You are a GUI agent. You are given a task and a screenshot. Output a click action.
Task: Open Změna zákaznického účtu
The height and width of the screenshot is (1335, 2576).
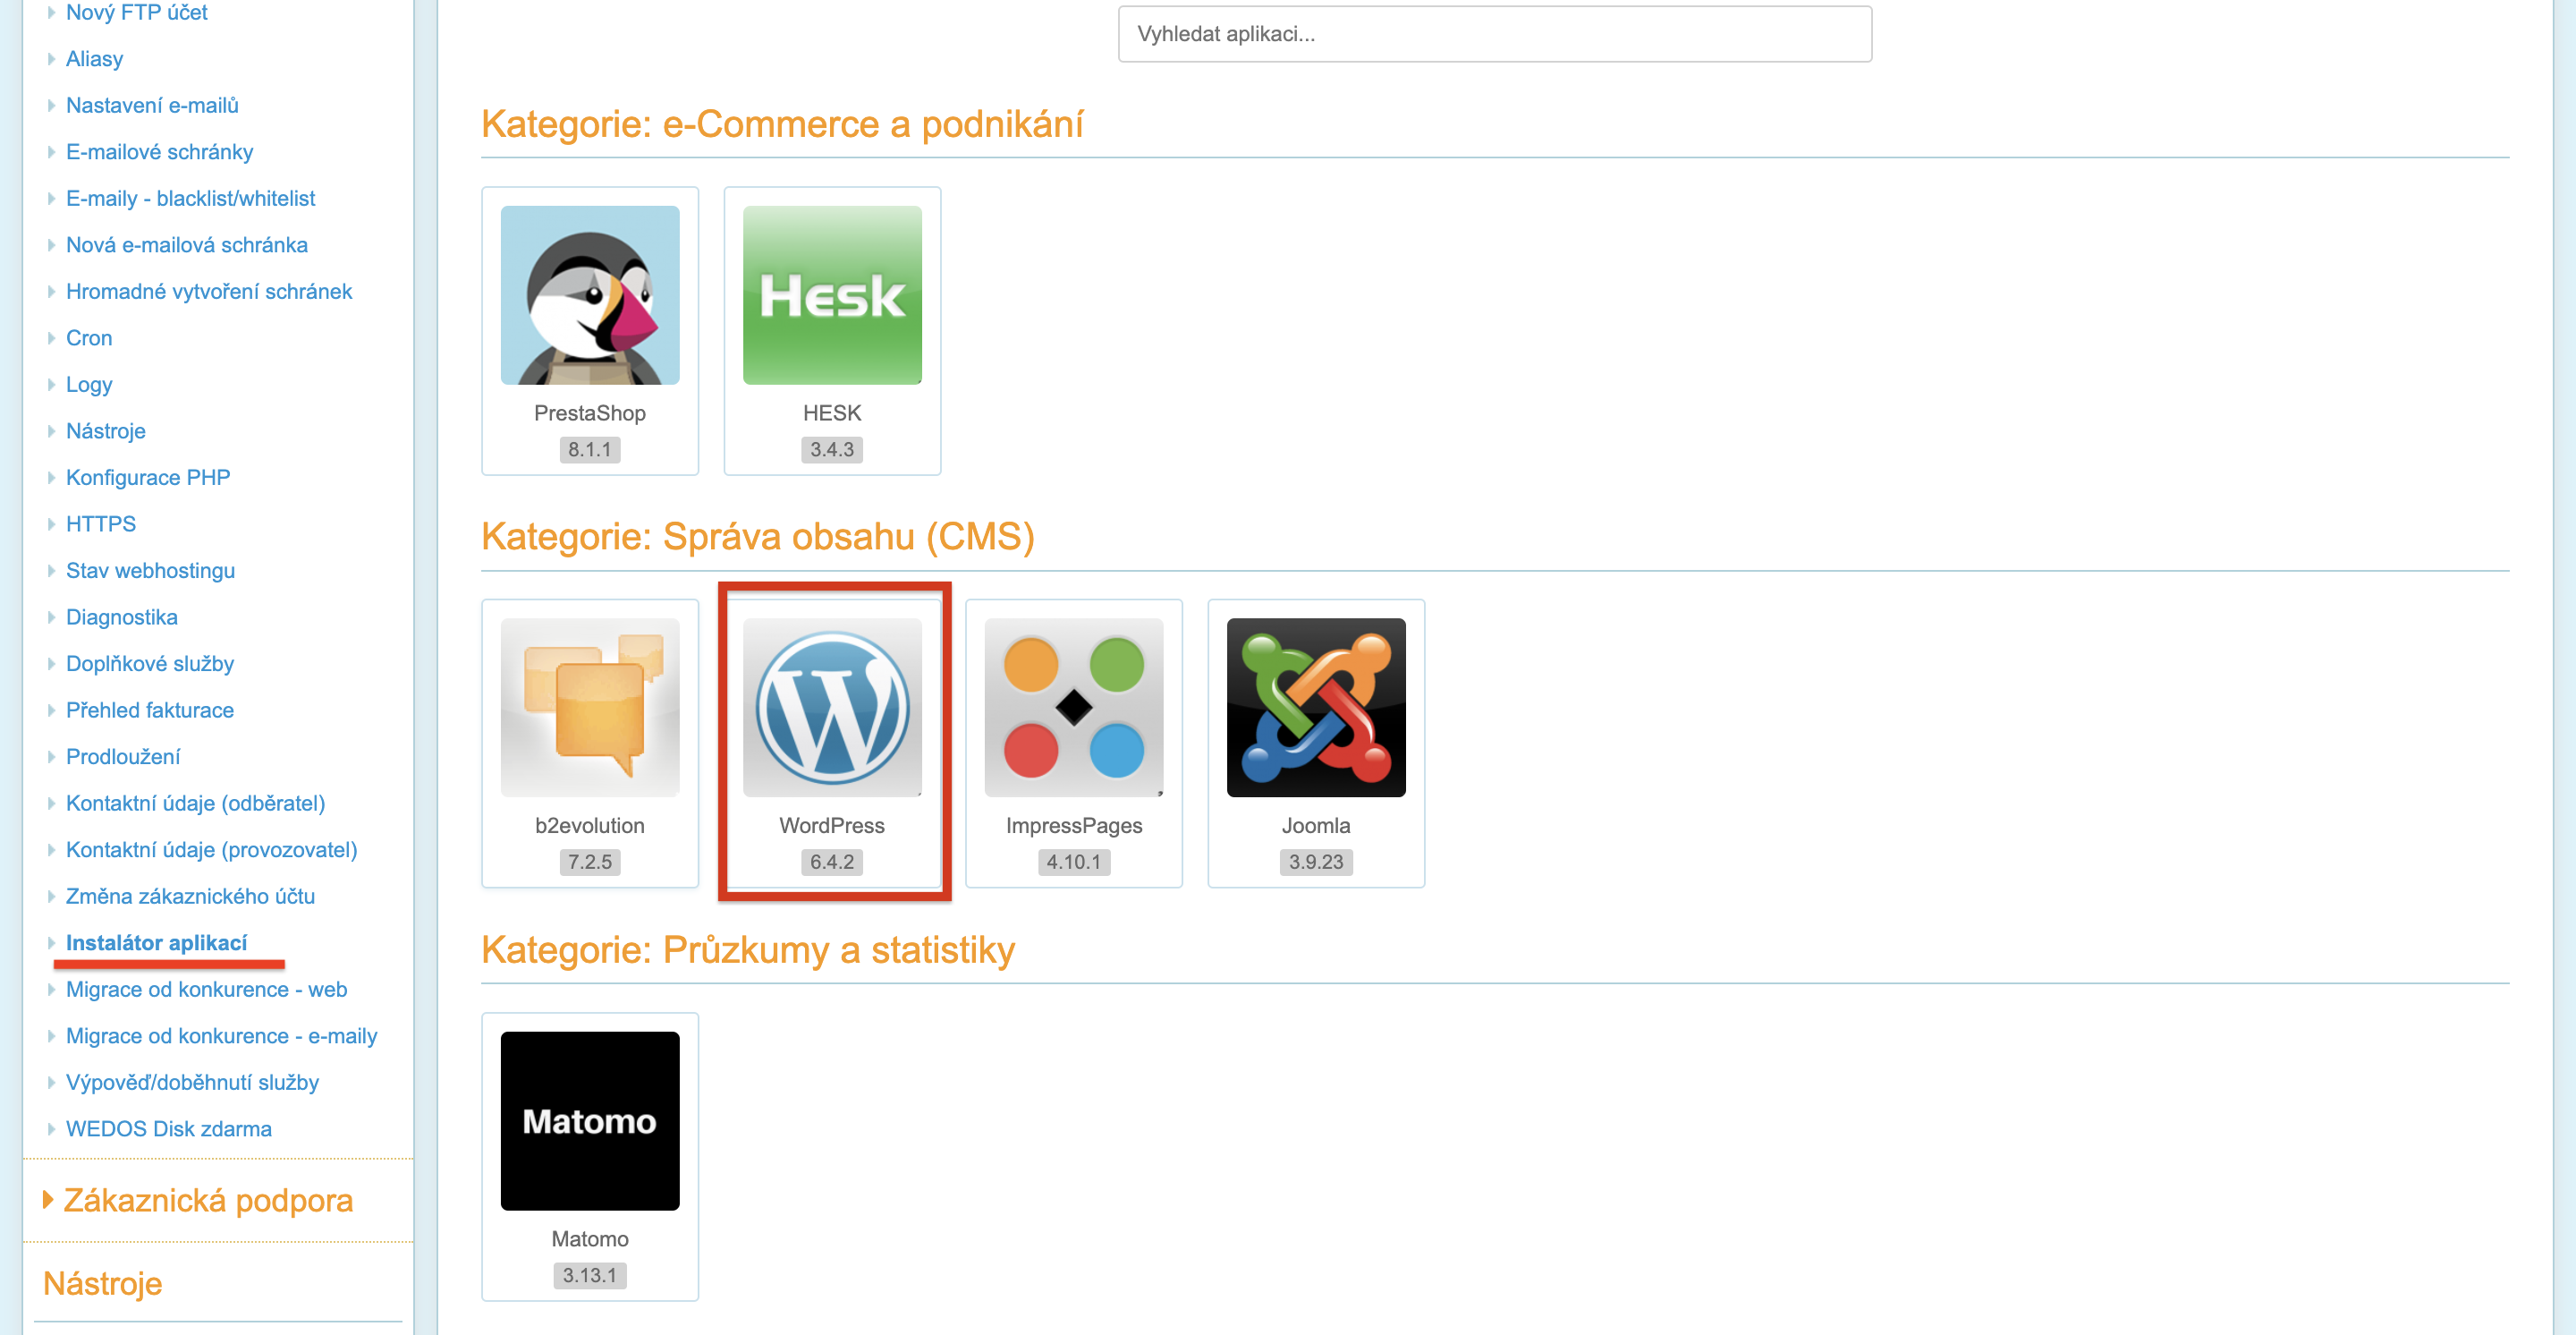[191, 896]
